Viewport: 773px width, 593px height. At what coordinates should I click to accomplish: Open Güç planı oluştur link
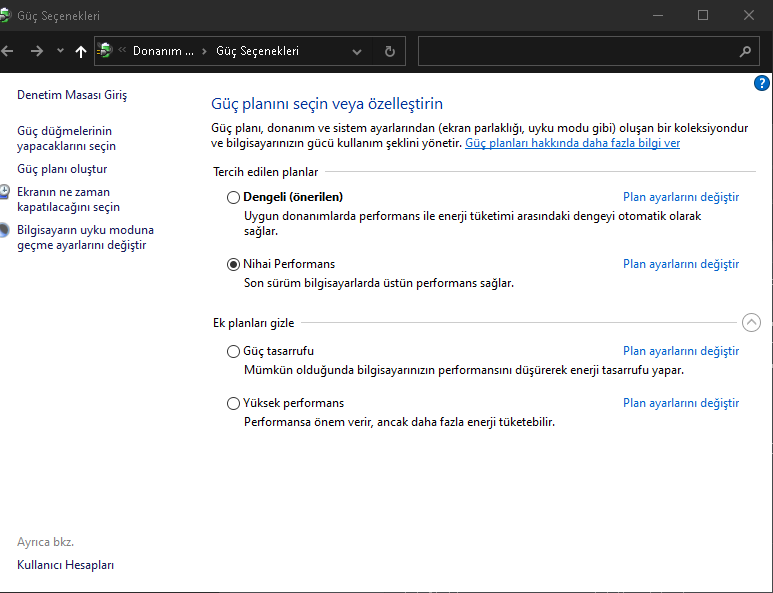62,169
